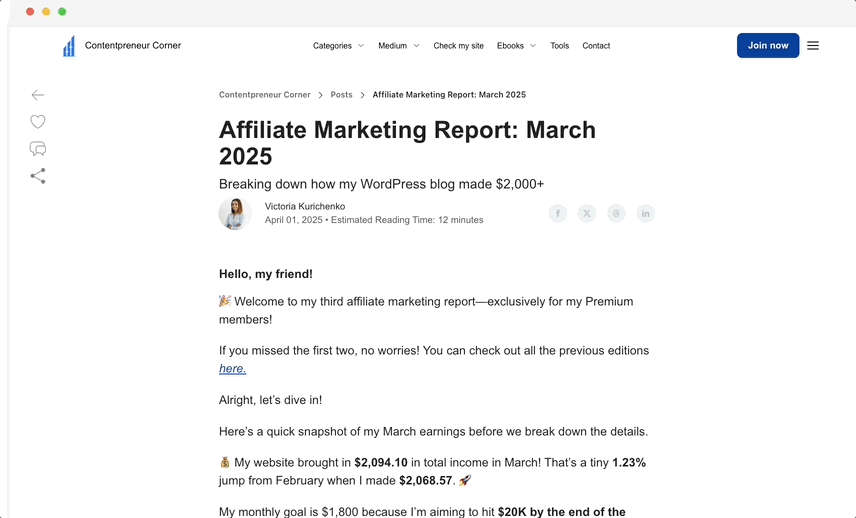Viewport: 856px width, 518px height.
Task: Click the Contentpreneur Corner logo icon
Action: pos(69,46)
